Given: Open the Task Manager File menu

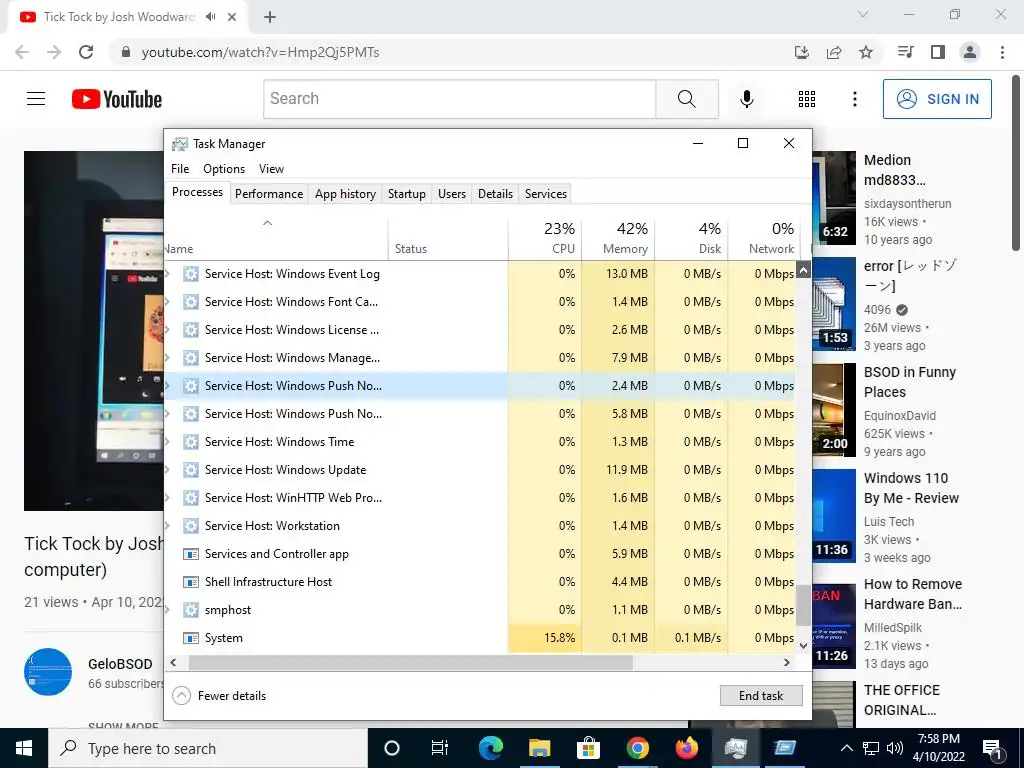Looking at the screenshot, I should [180, 168].
